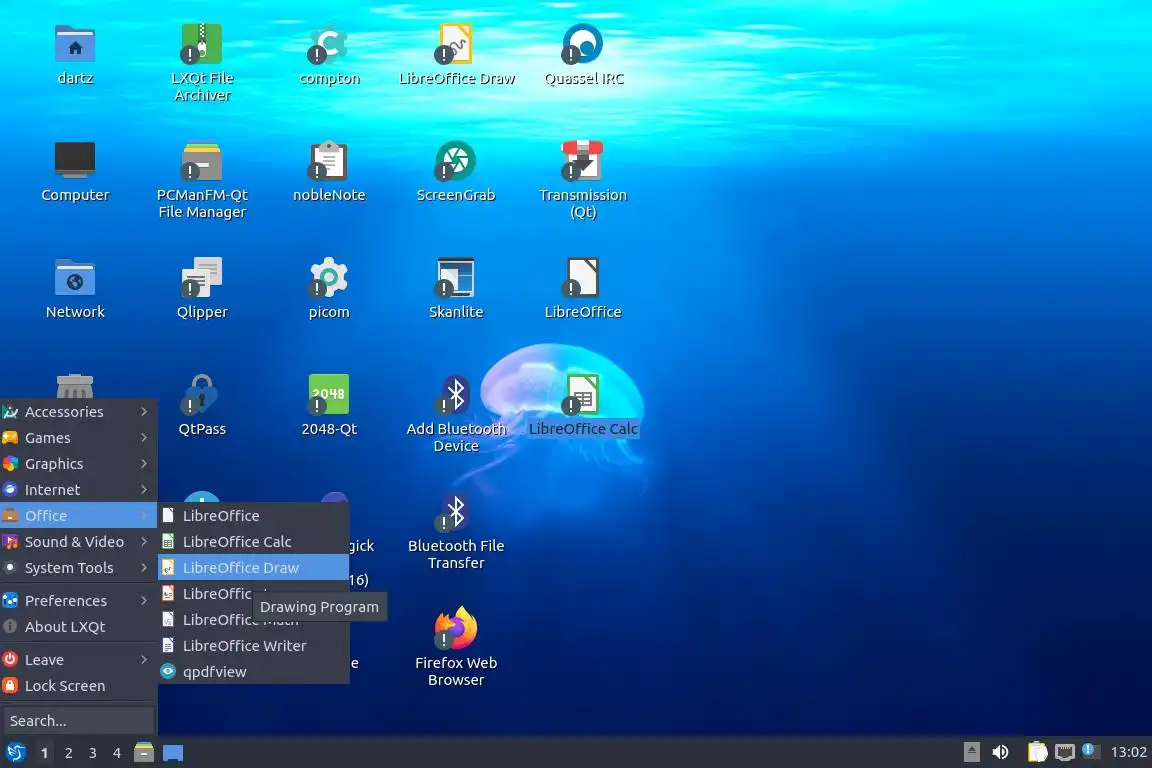Choose LibreOffice in the Office submenu
The width and height of the screenshot is (1152, 768).
pyautogui.click(x=253, y=515)
